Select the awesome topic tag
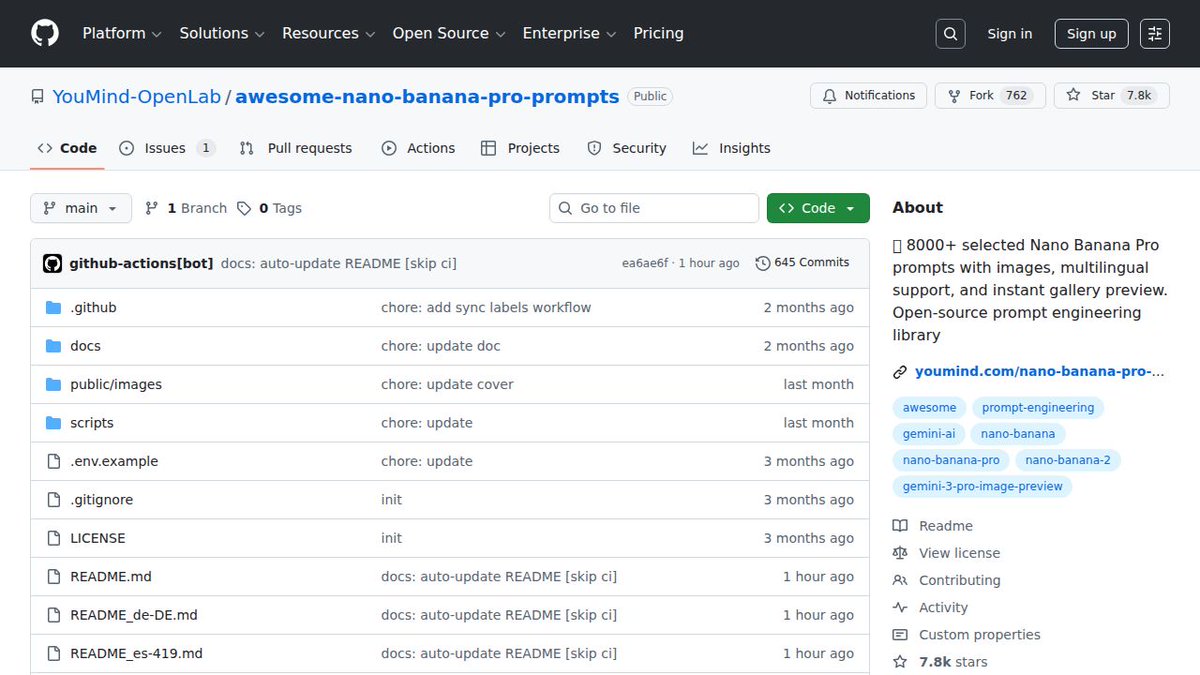Viewport: 1200px width, 675px height. pyautogui.click(x=929, y=408)
